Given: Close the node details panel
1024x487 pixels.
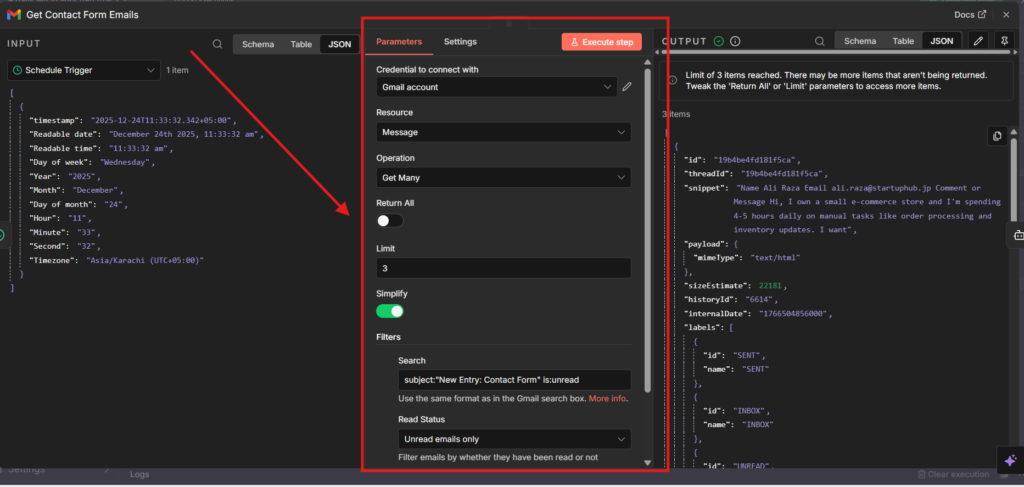Looking at the screenshot, I should click(x=1006, y=14).
